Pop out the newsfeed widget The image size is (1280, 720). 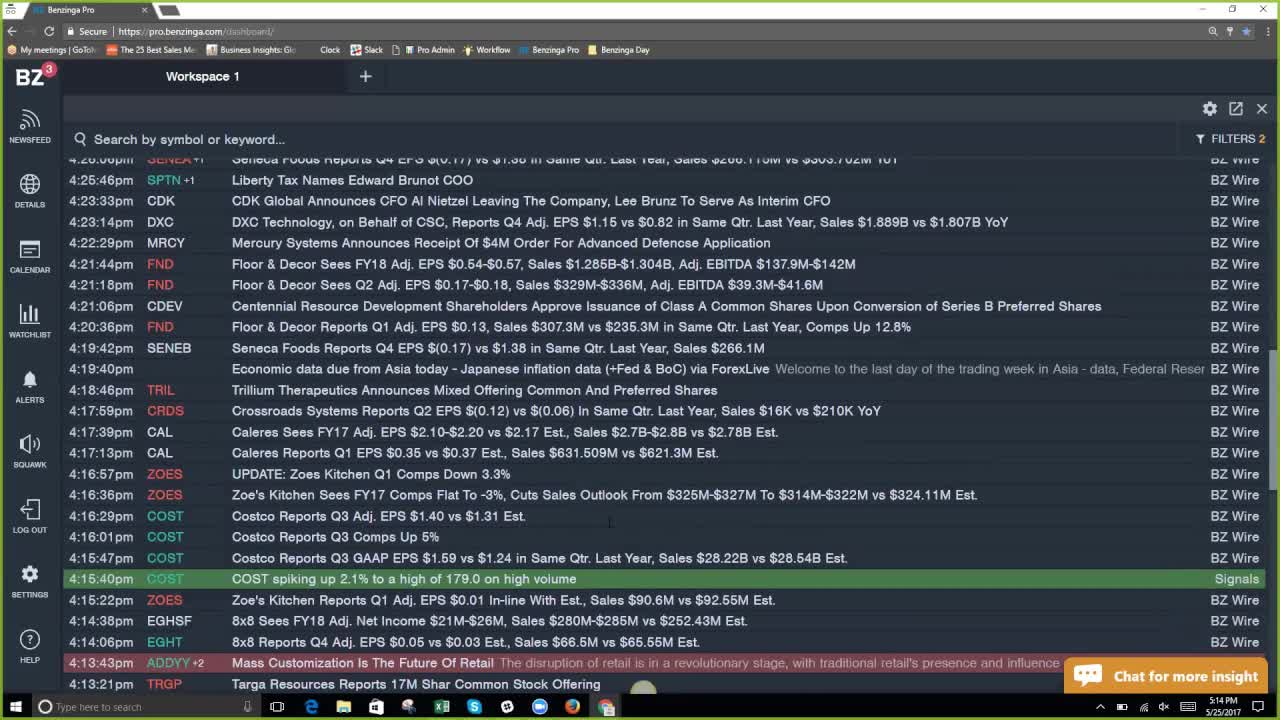point(1236,108)
